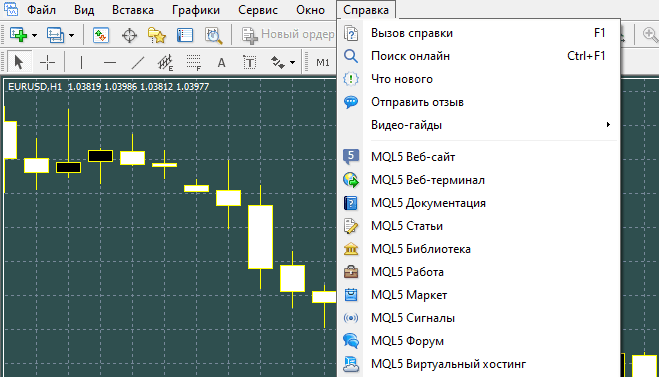Open the Сервис menu
659x377 pixels.
[x=258, y=10]
